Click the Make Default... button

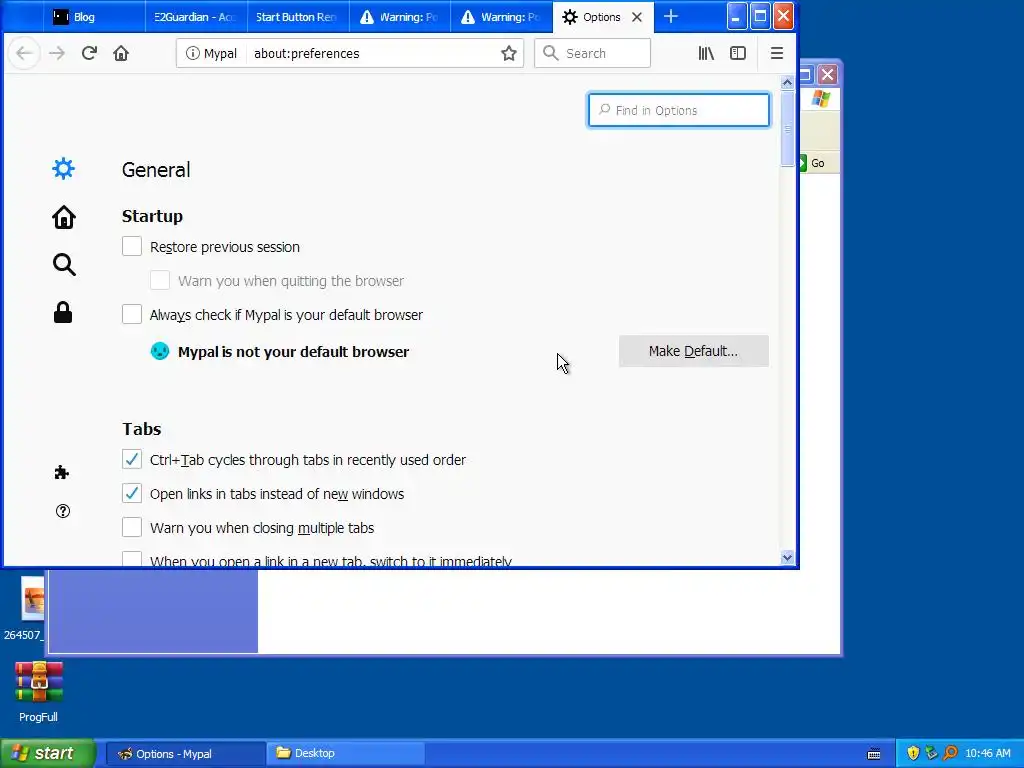point(694,351)
